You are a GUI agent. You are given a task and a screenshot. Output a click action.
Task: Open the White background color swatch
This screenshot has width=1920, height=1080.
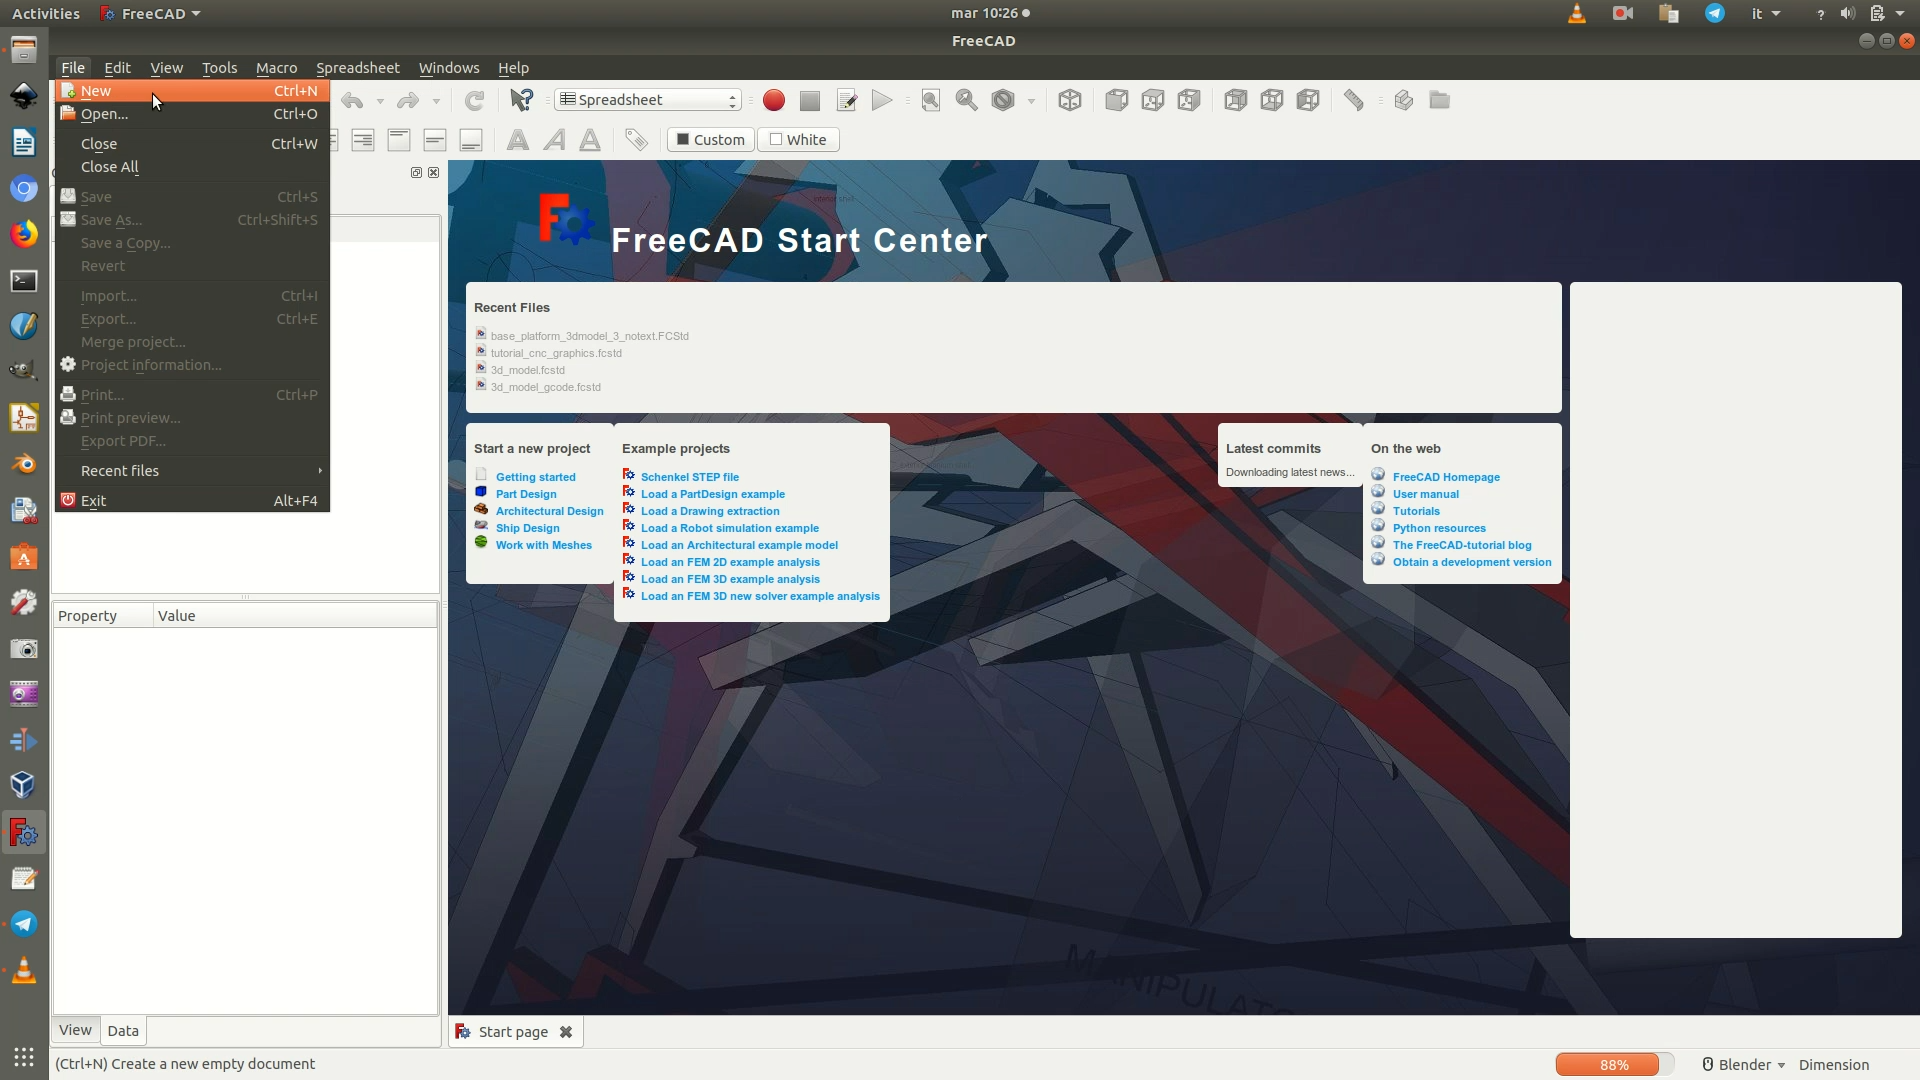[x=798, y=140]
